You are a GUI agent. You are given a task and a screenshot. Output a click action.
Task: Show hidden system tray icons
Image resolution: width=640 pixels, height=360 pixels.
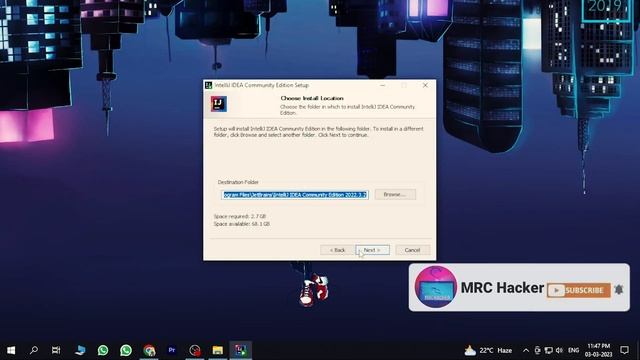pyautogui.click(x=526, y=350)
